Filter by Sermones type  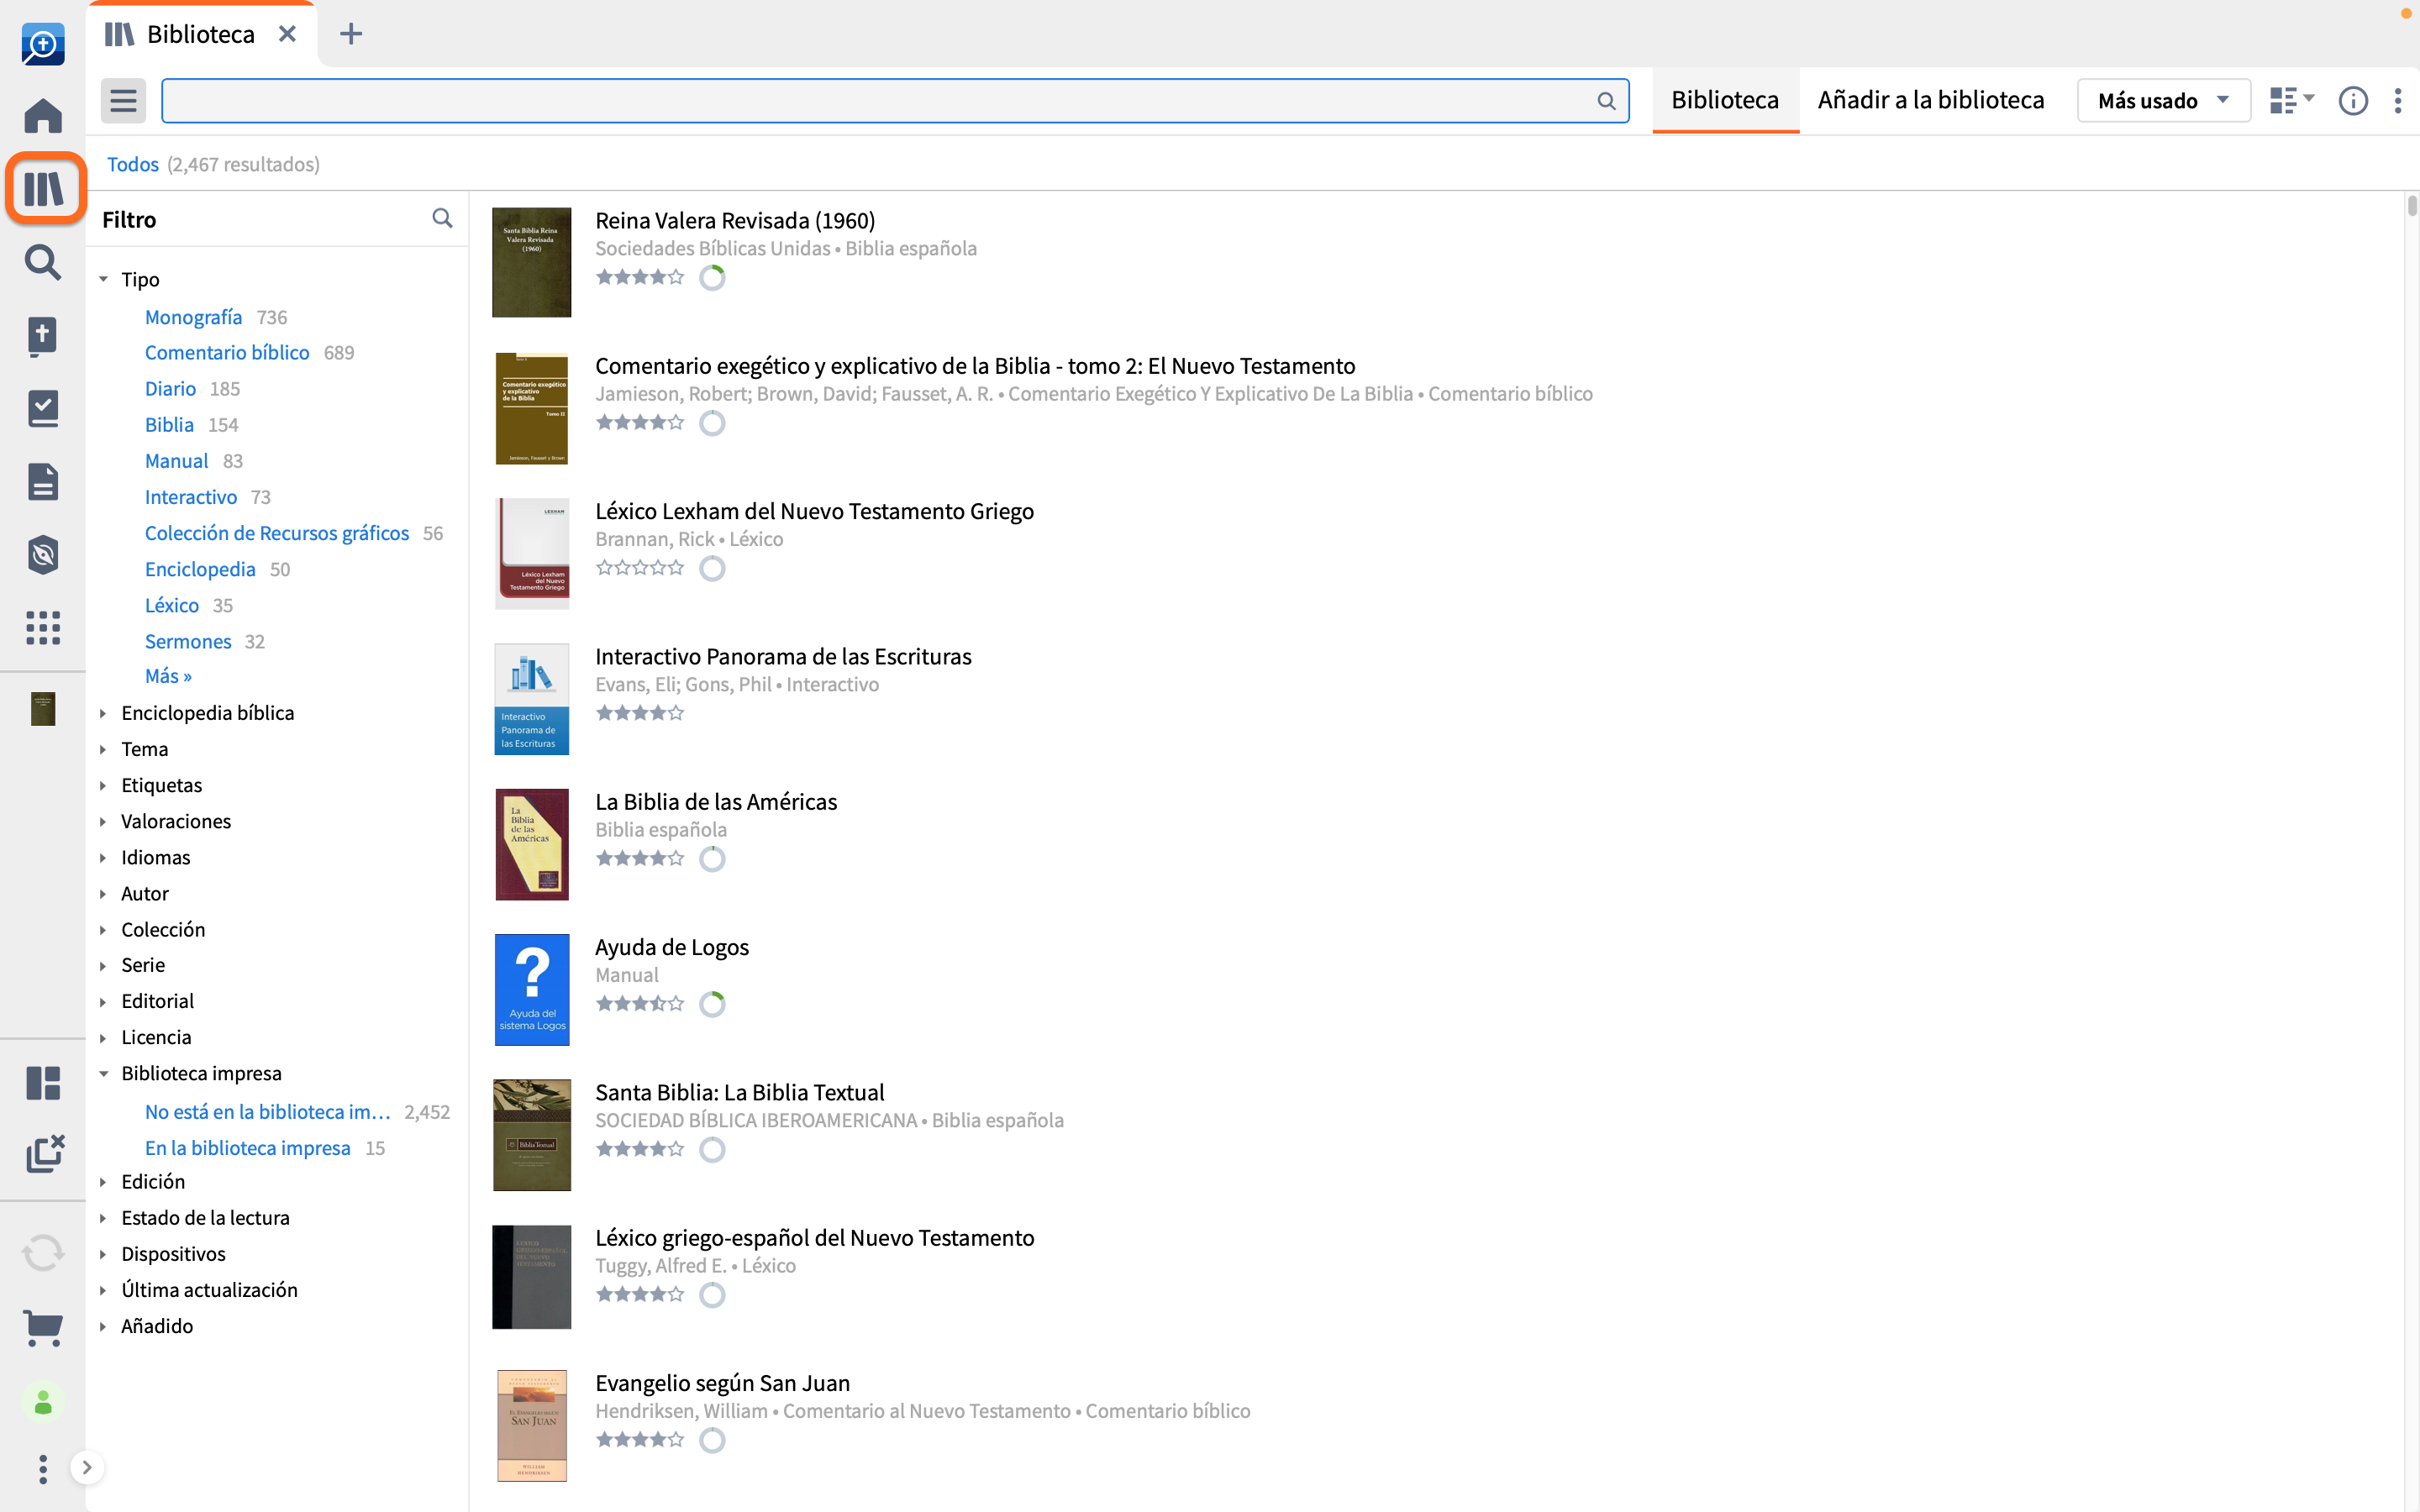coord(188,641)
